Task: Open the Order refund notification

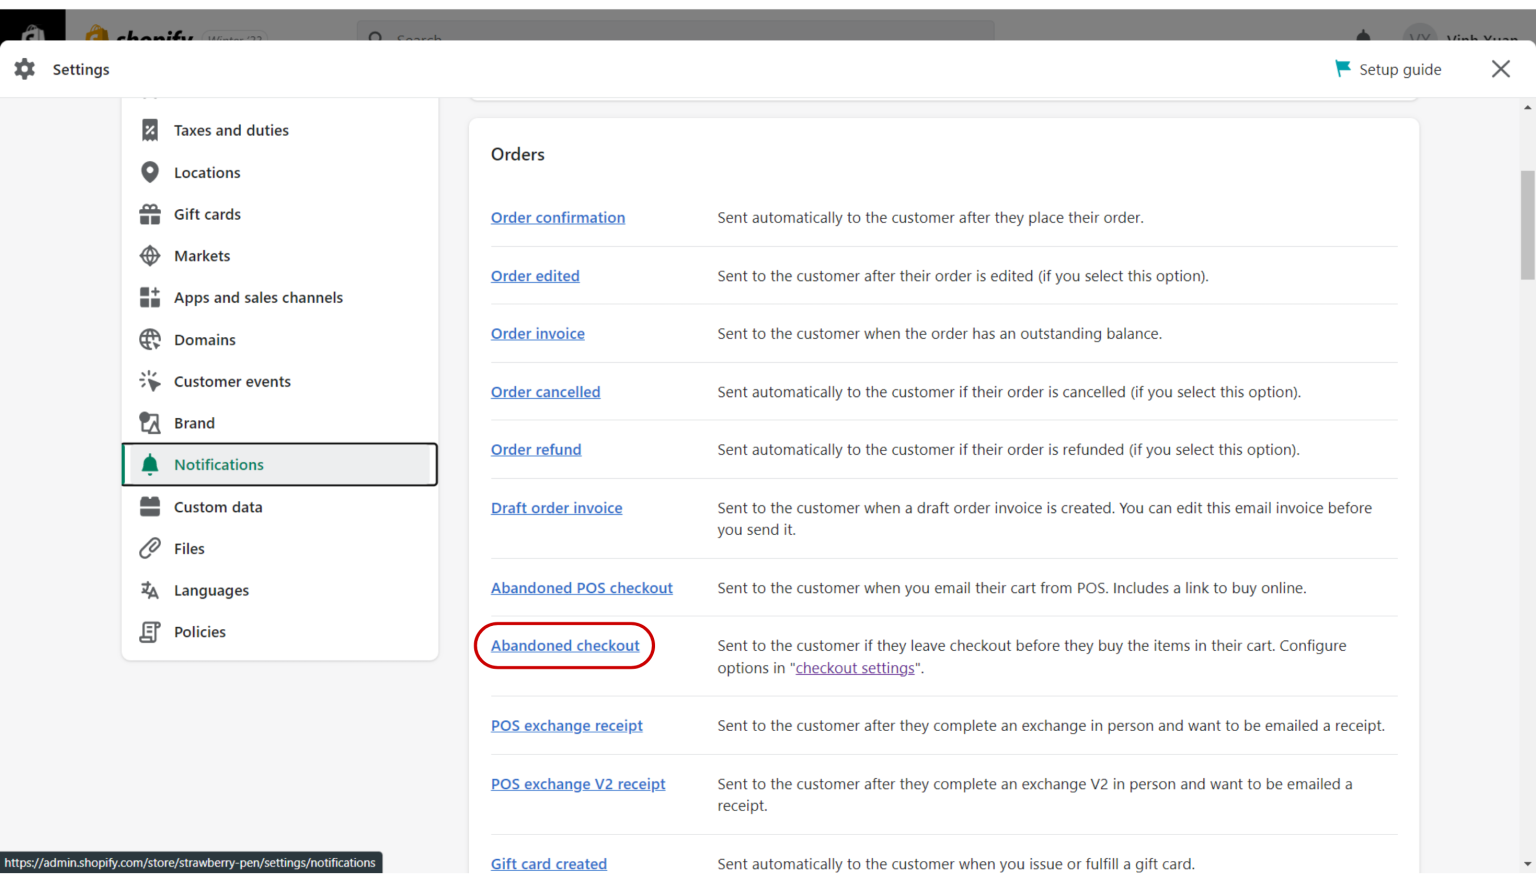Action: coord(535,450)
